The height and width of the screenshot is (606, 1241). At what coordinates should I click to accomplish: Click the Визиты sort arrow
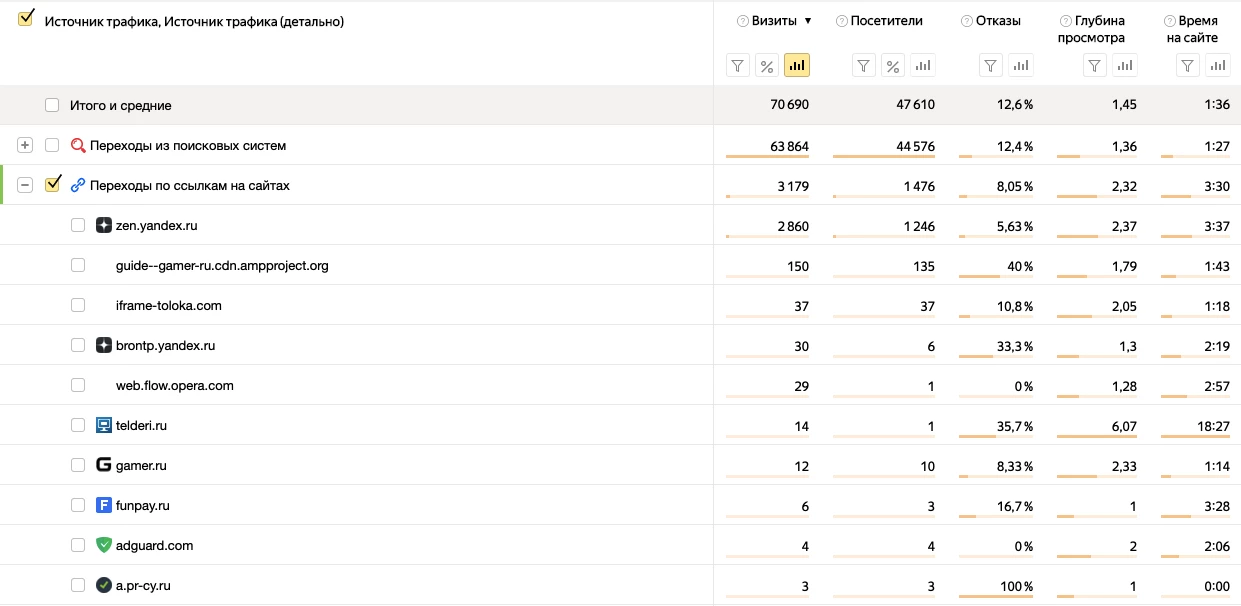tap(808, 21)
